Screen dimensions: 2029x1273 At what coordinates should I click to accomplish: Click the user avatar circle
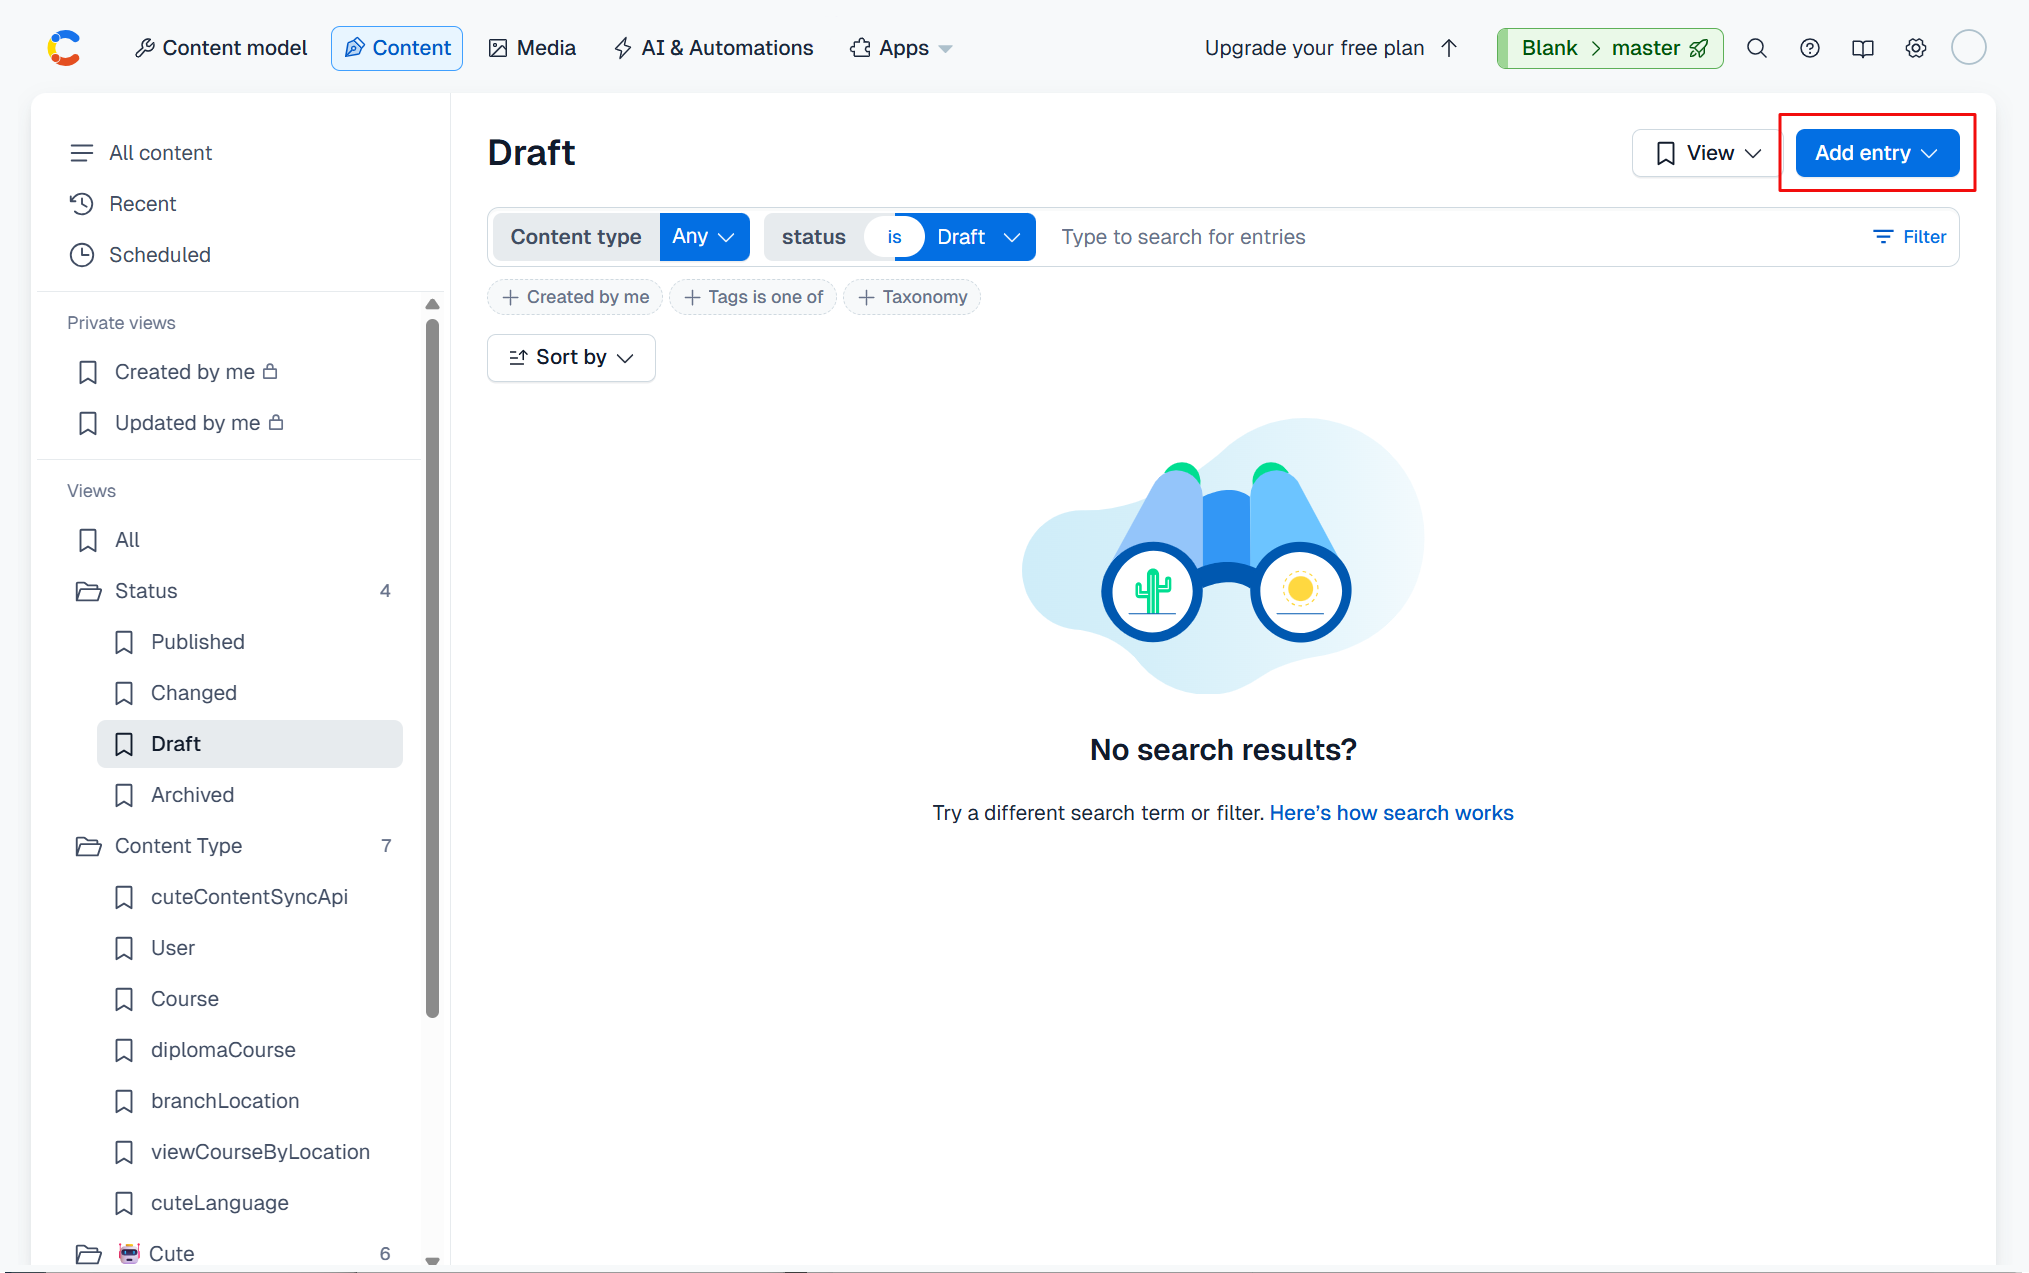point(1968,48)
